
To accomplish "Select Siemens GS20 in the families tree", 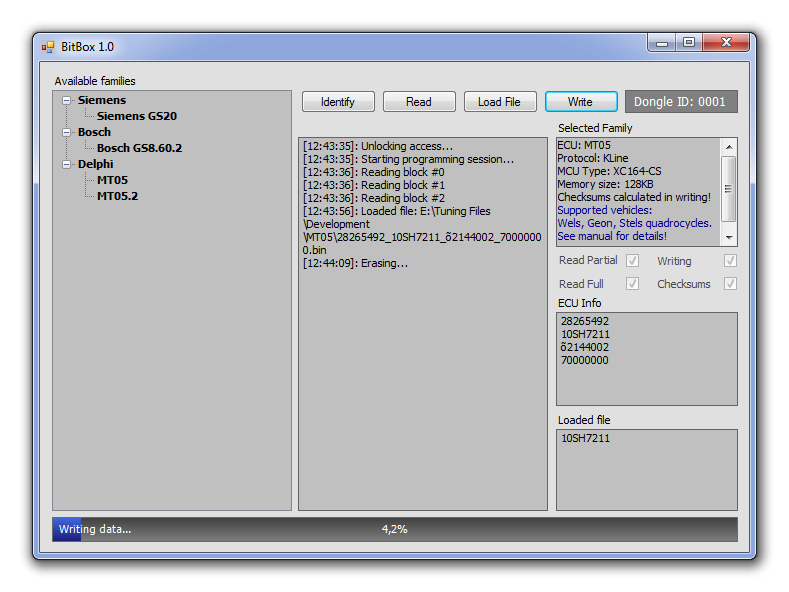I will tap(136, 116).
